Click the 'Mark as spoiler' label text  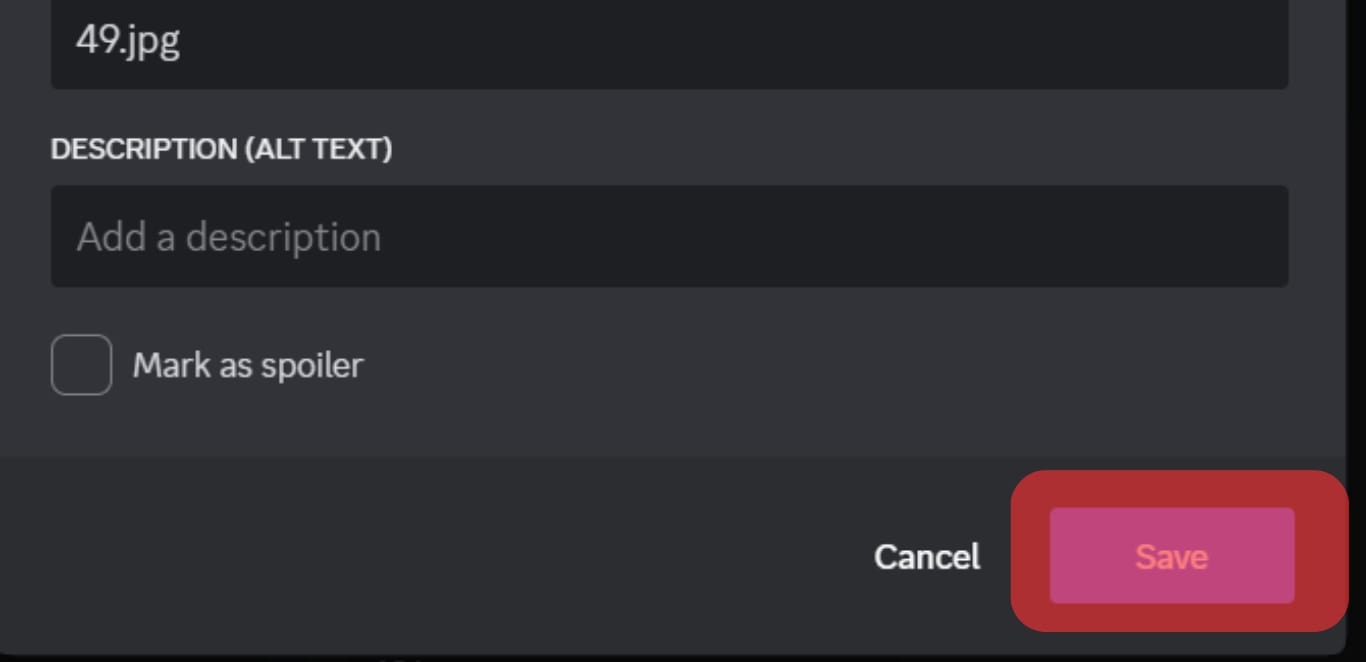[248, 365]
